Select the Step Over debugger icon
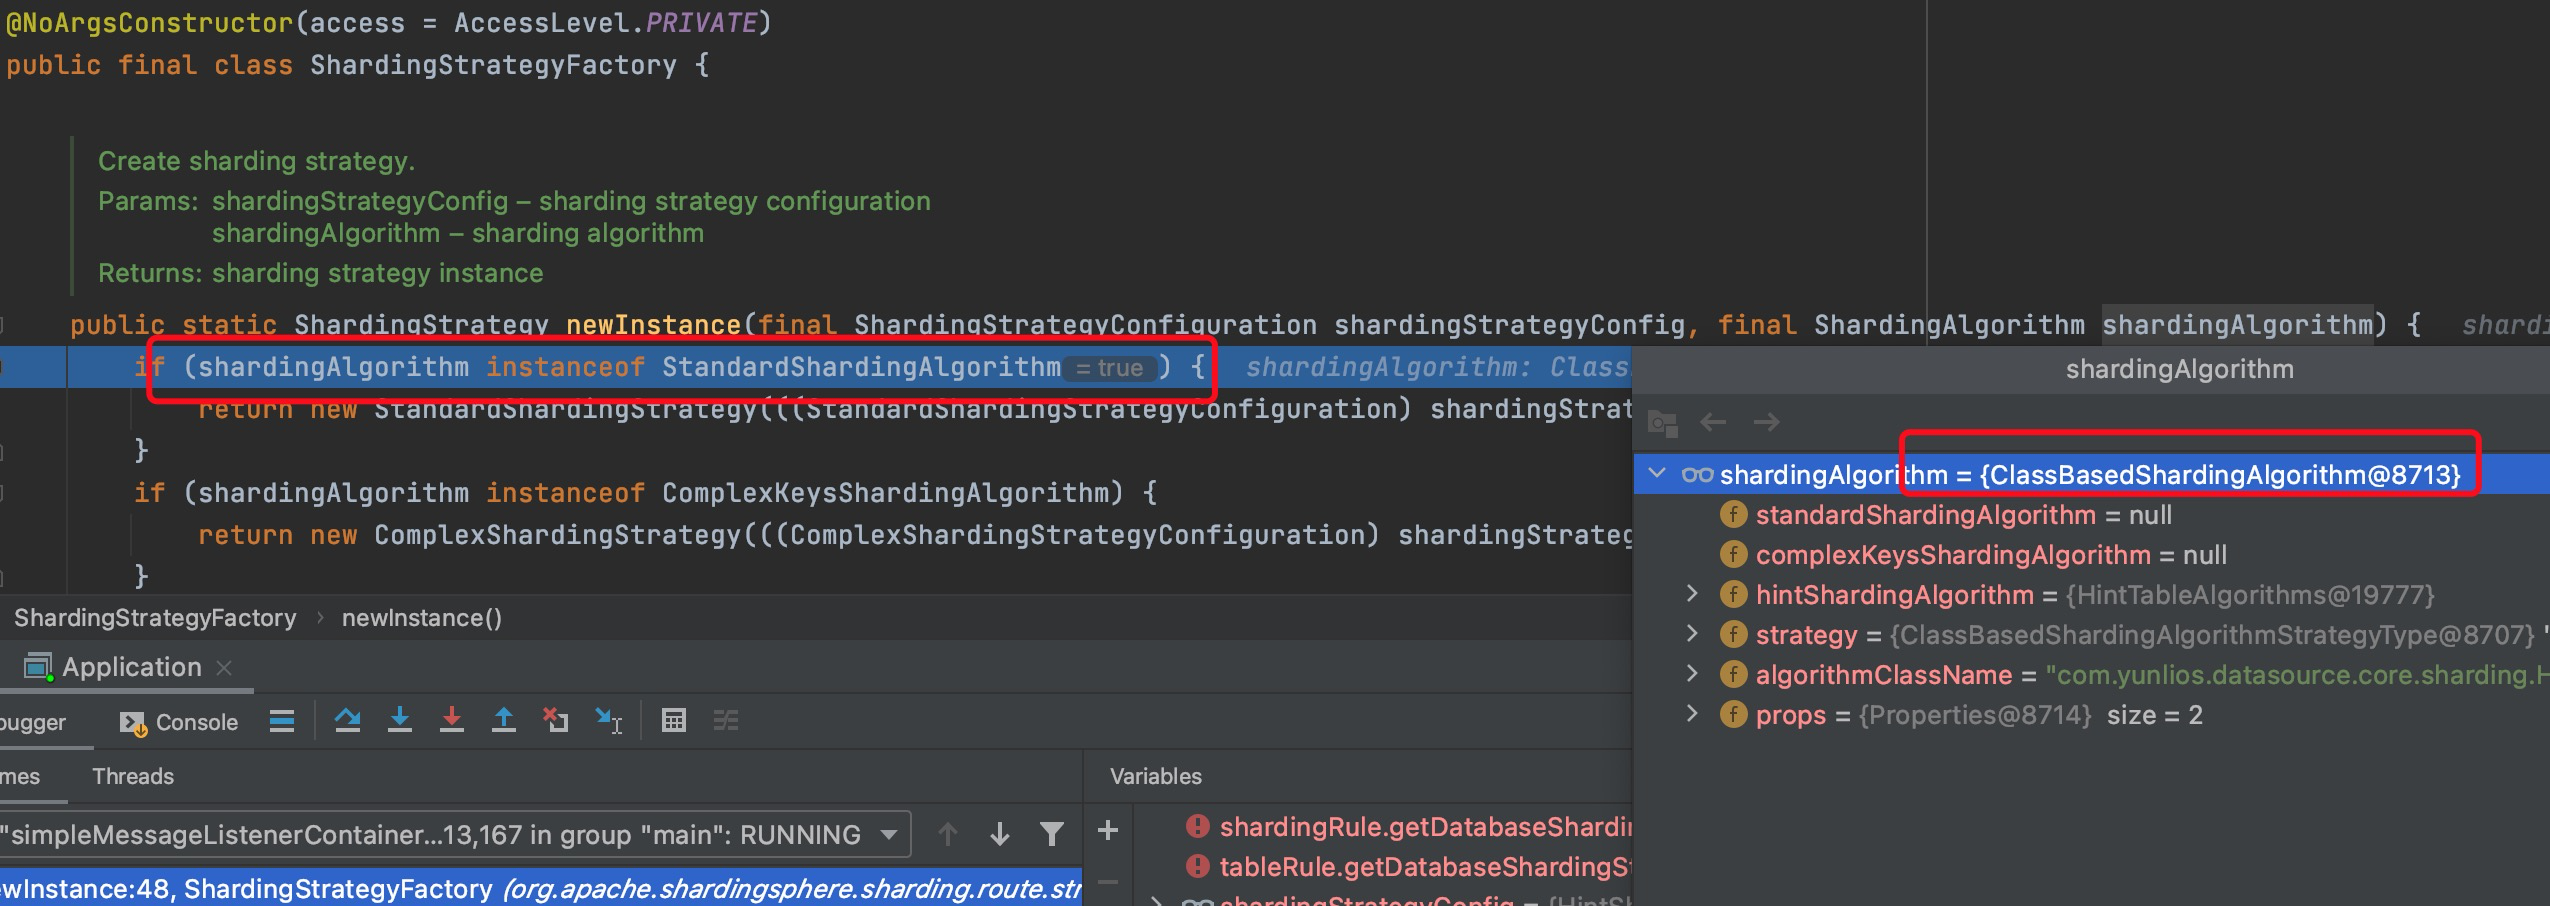This screenshot has height=906, width=2550. pos(350,721)
